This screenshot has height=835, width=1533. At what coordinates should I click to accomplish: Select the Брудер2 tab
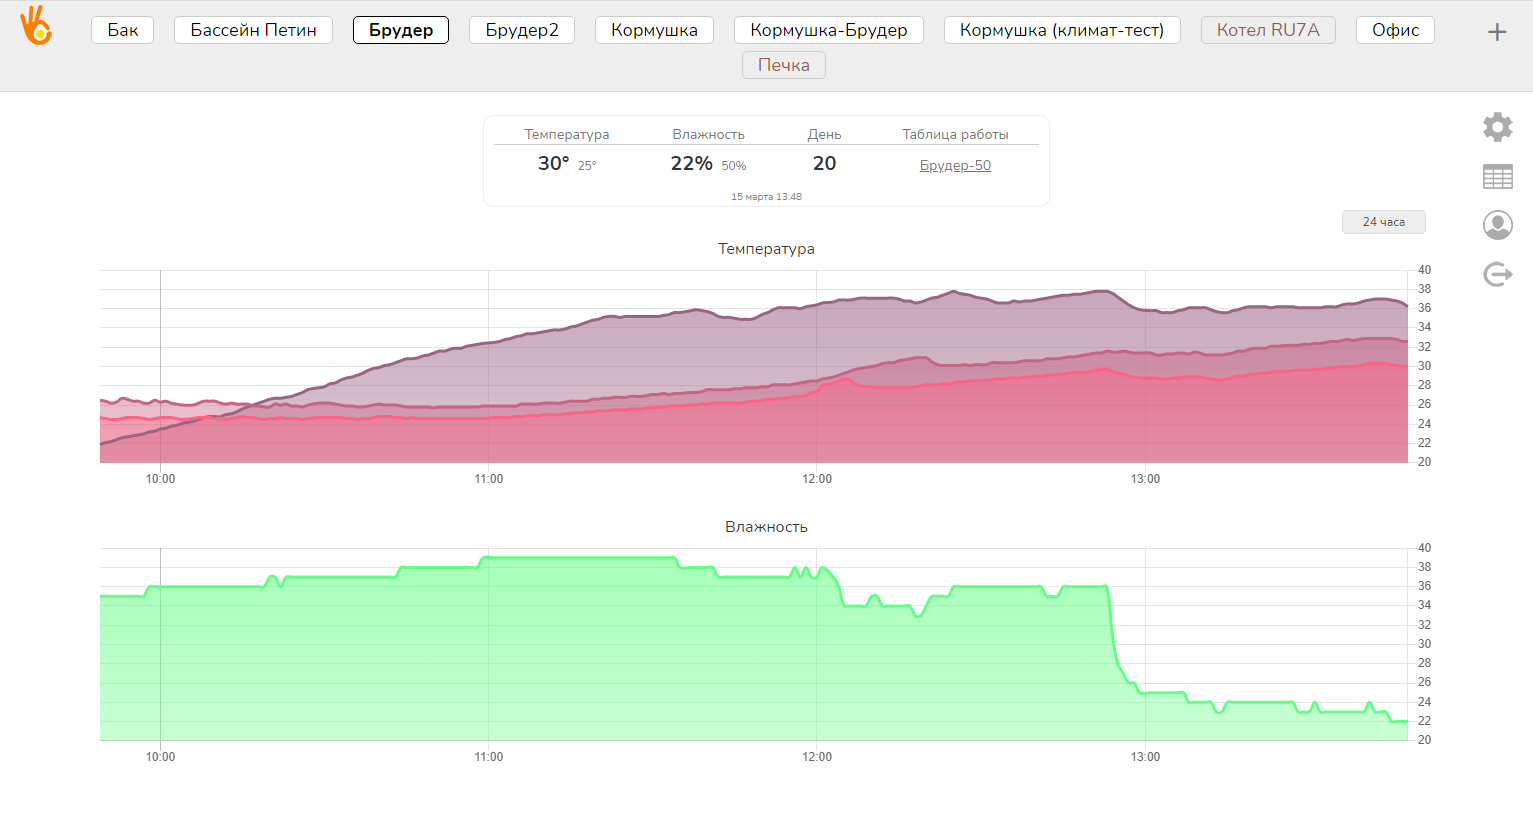point(522,30)
